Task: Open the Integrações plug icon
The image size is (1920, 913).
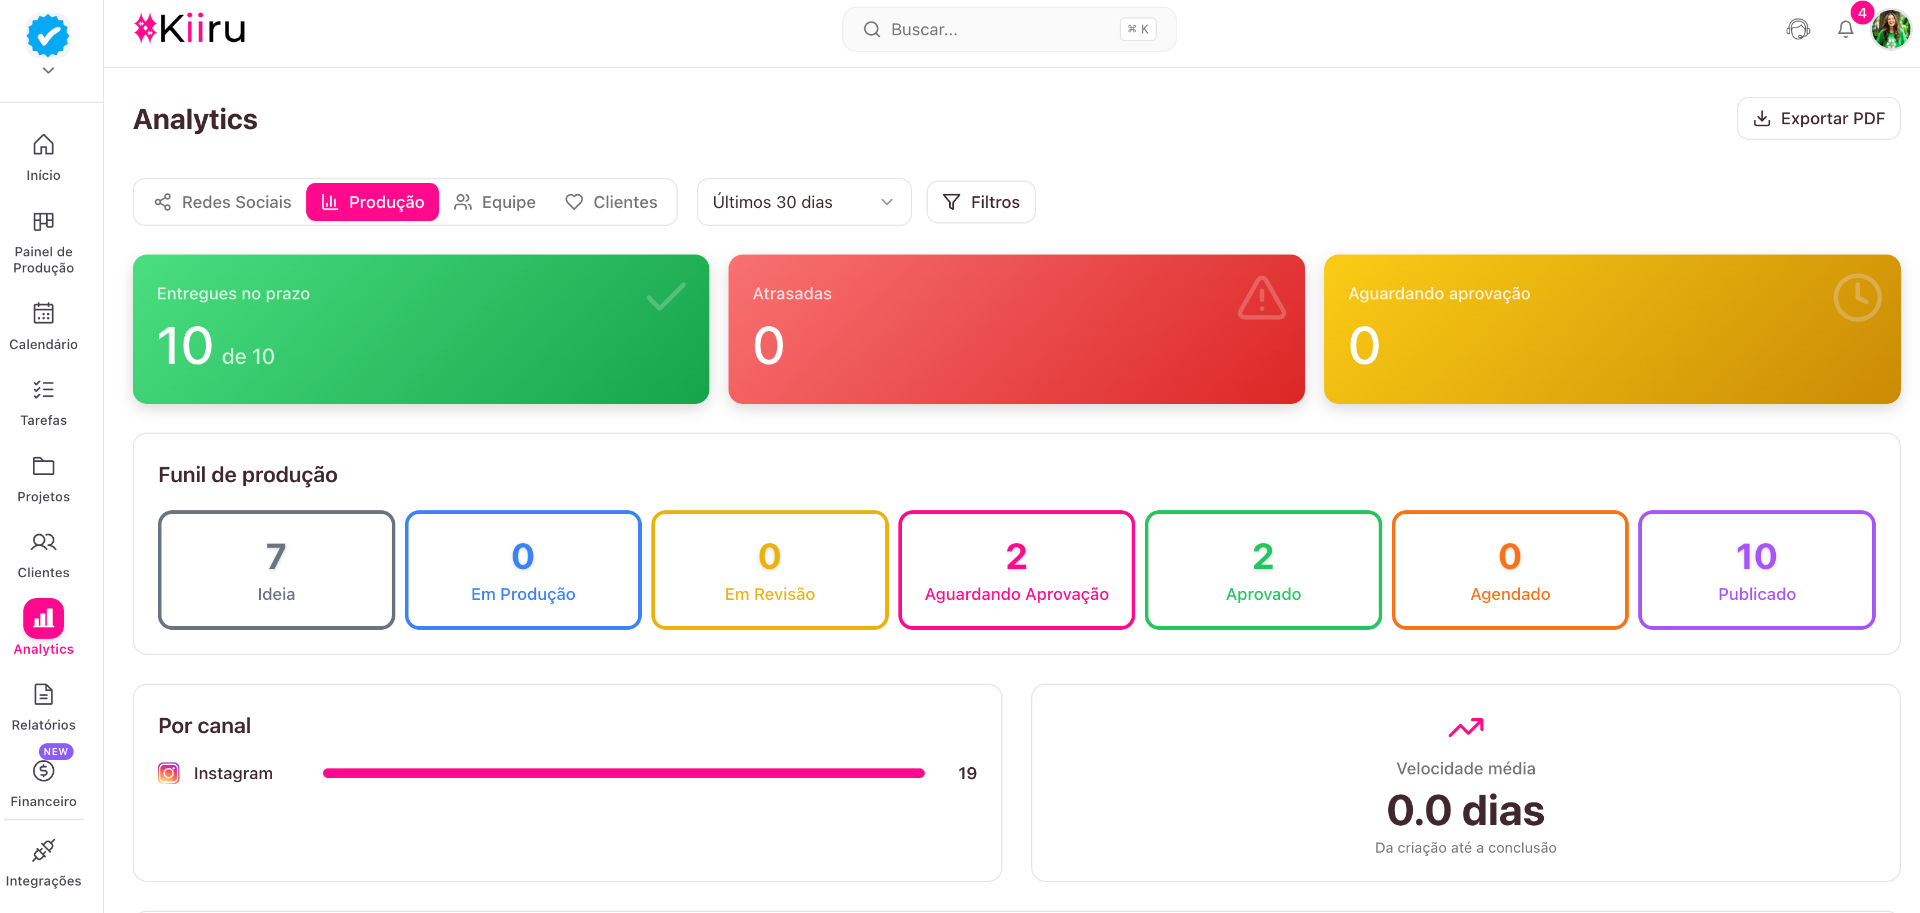Action: click(x=43, y=851)
